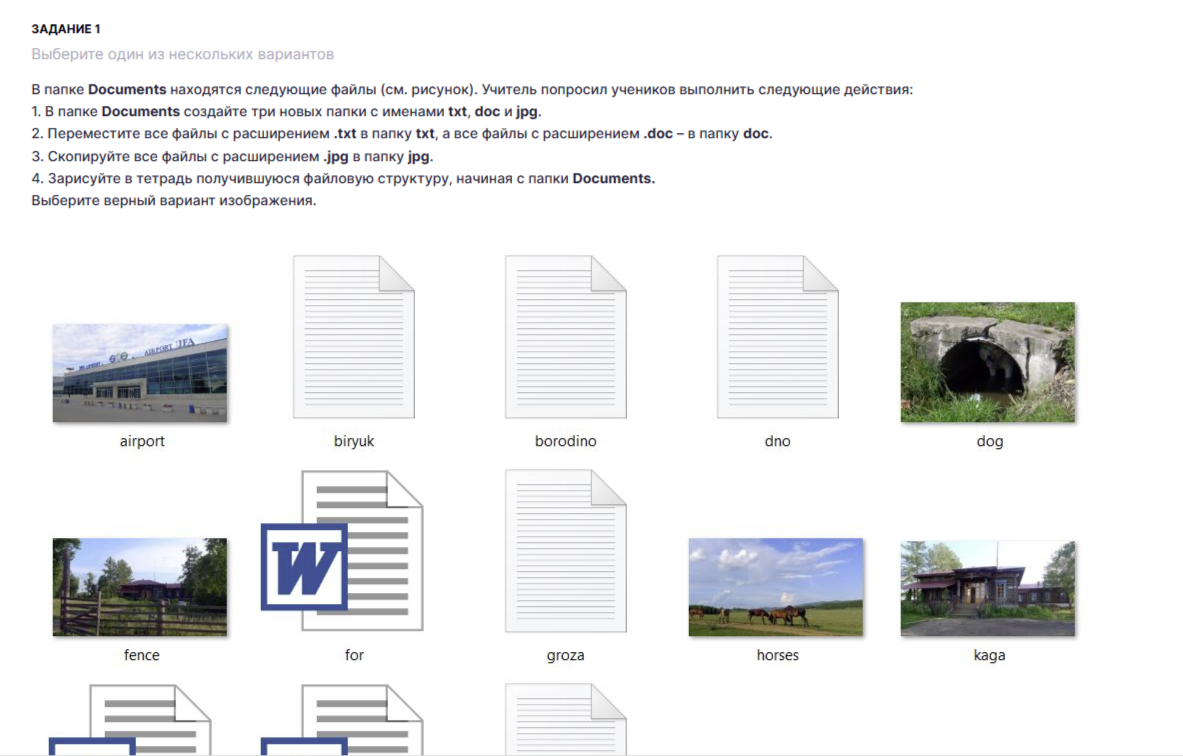Select the borodino text file icon

click(566, 337)
